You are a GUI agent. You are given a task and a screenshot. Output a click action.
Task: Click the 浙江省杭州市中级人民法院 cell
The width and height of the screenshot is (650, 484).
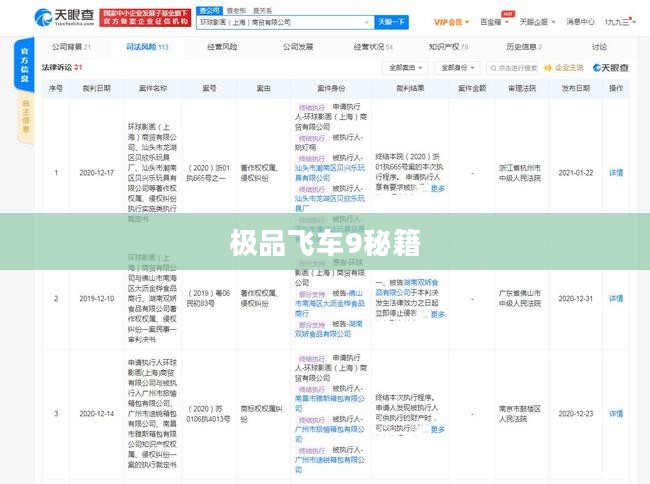tap(520, 173)
